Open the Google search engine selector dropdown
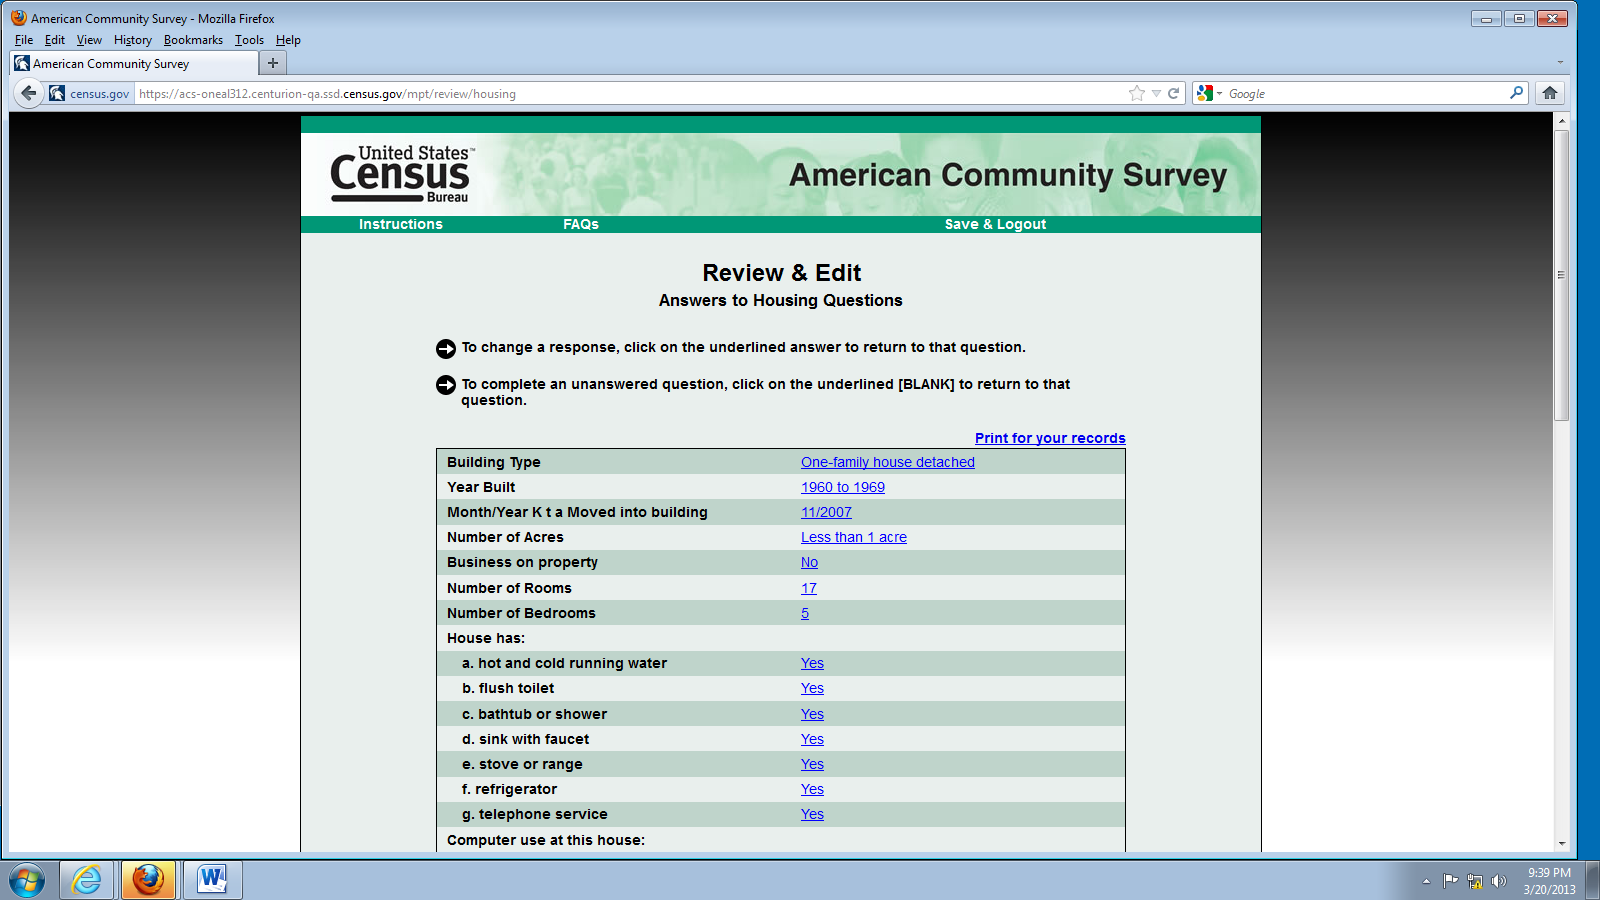 click(x=1209, y=93)
